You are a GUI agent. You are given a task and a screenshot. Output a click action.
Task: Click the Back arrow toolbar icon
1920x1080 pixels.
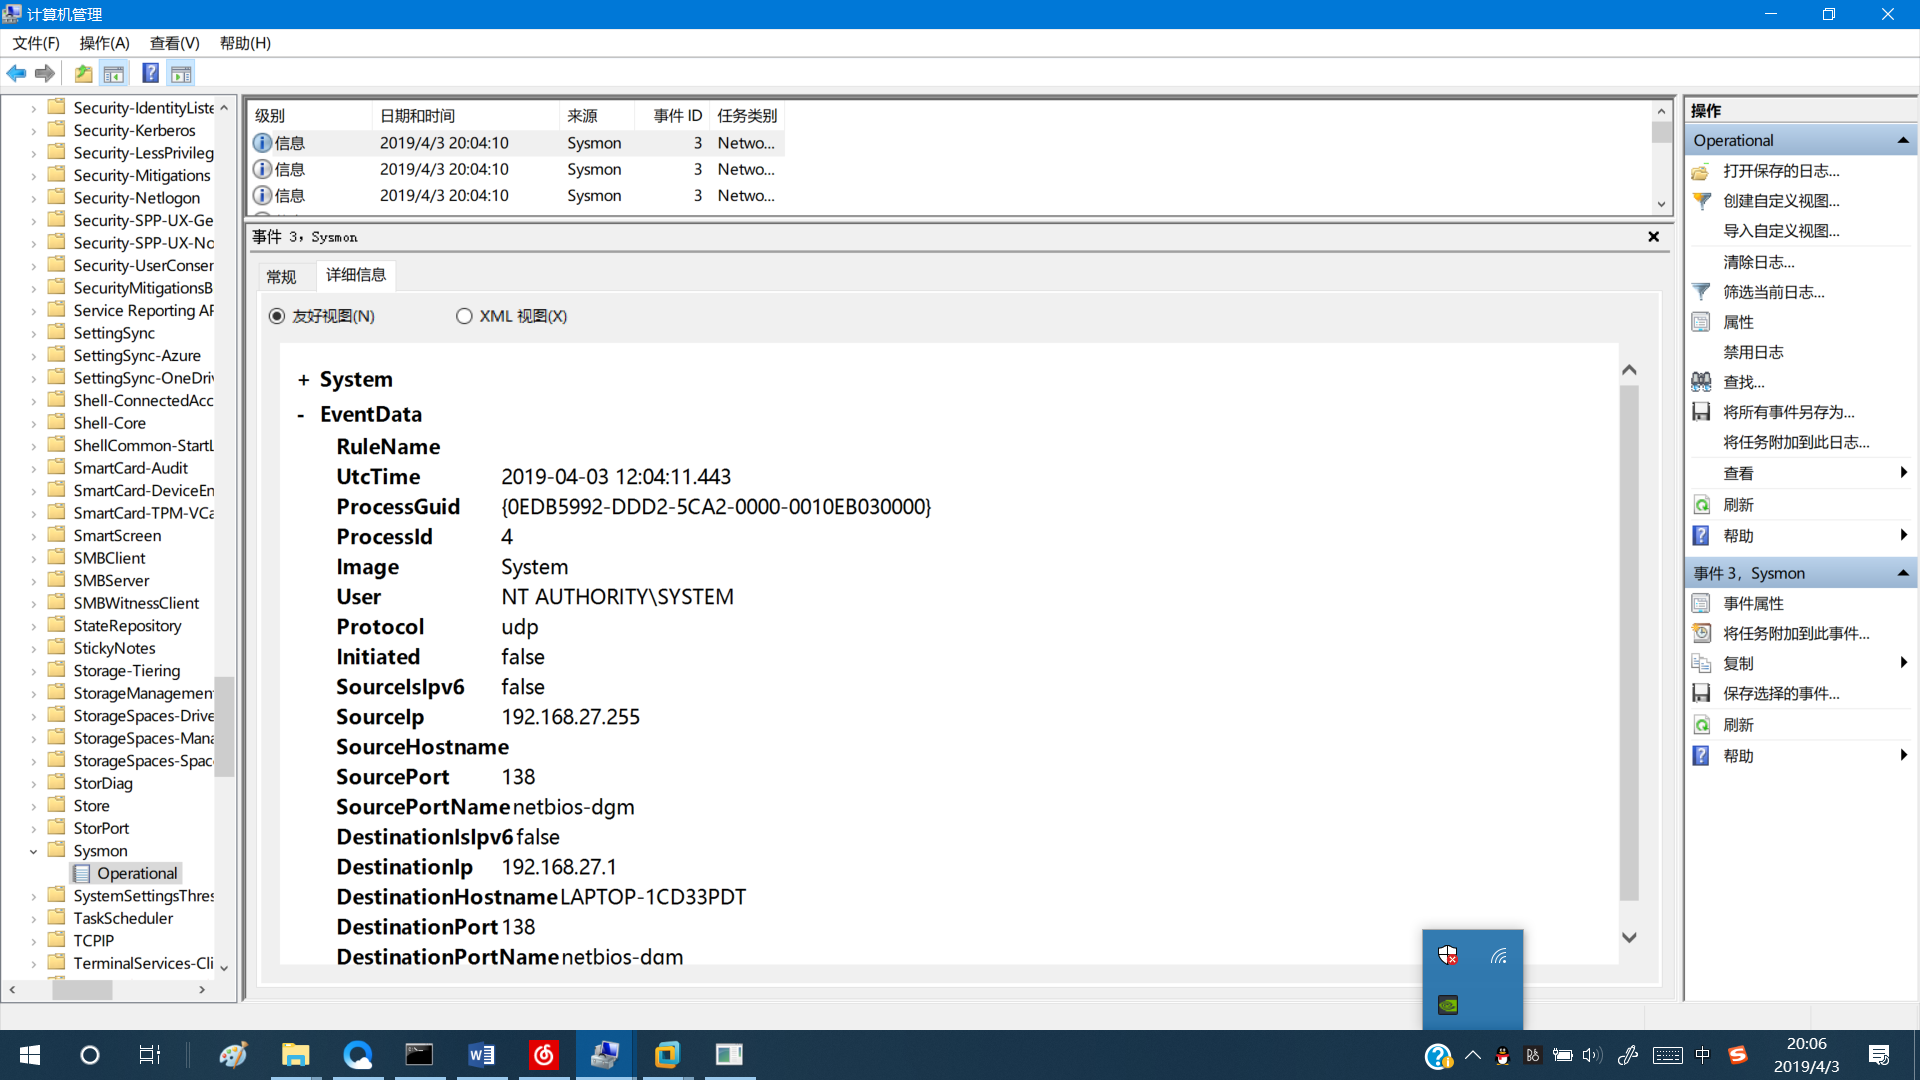click(16, 73)
